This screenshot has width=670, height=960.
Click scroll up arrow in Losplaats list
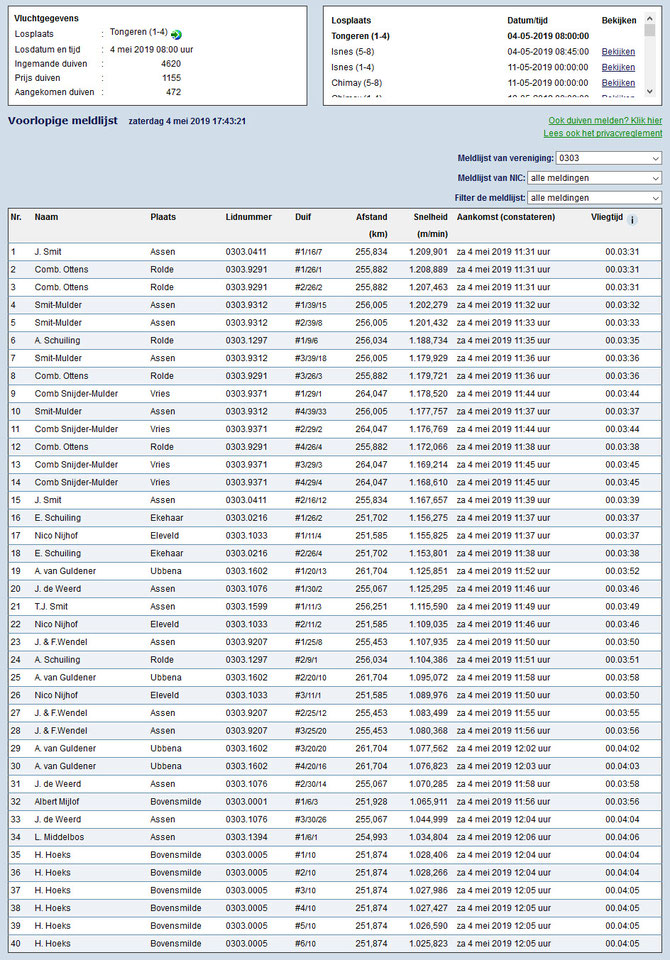(650, 18)
